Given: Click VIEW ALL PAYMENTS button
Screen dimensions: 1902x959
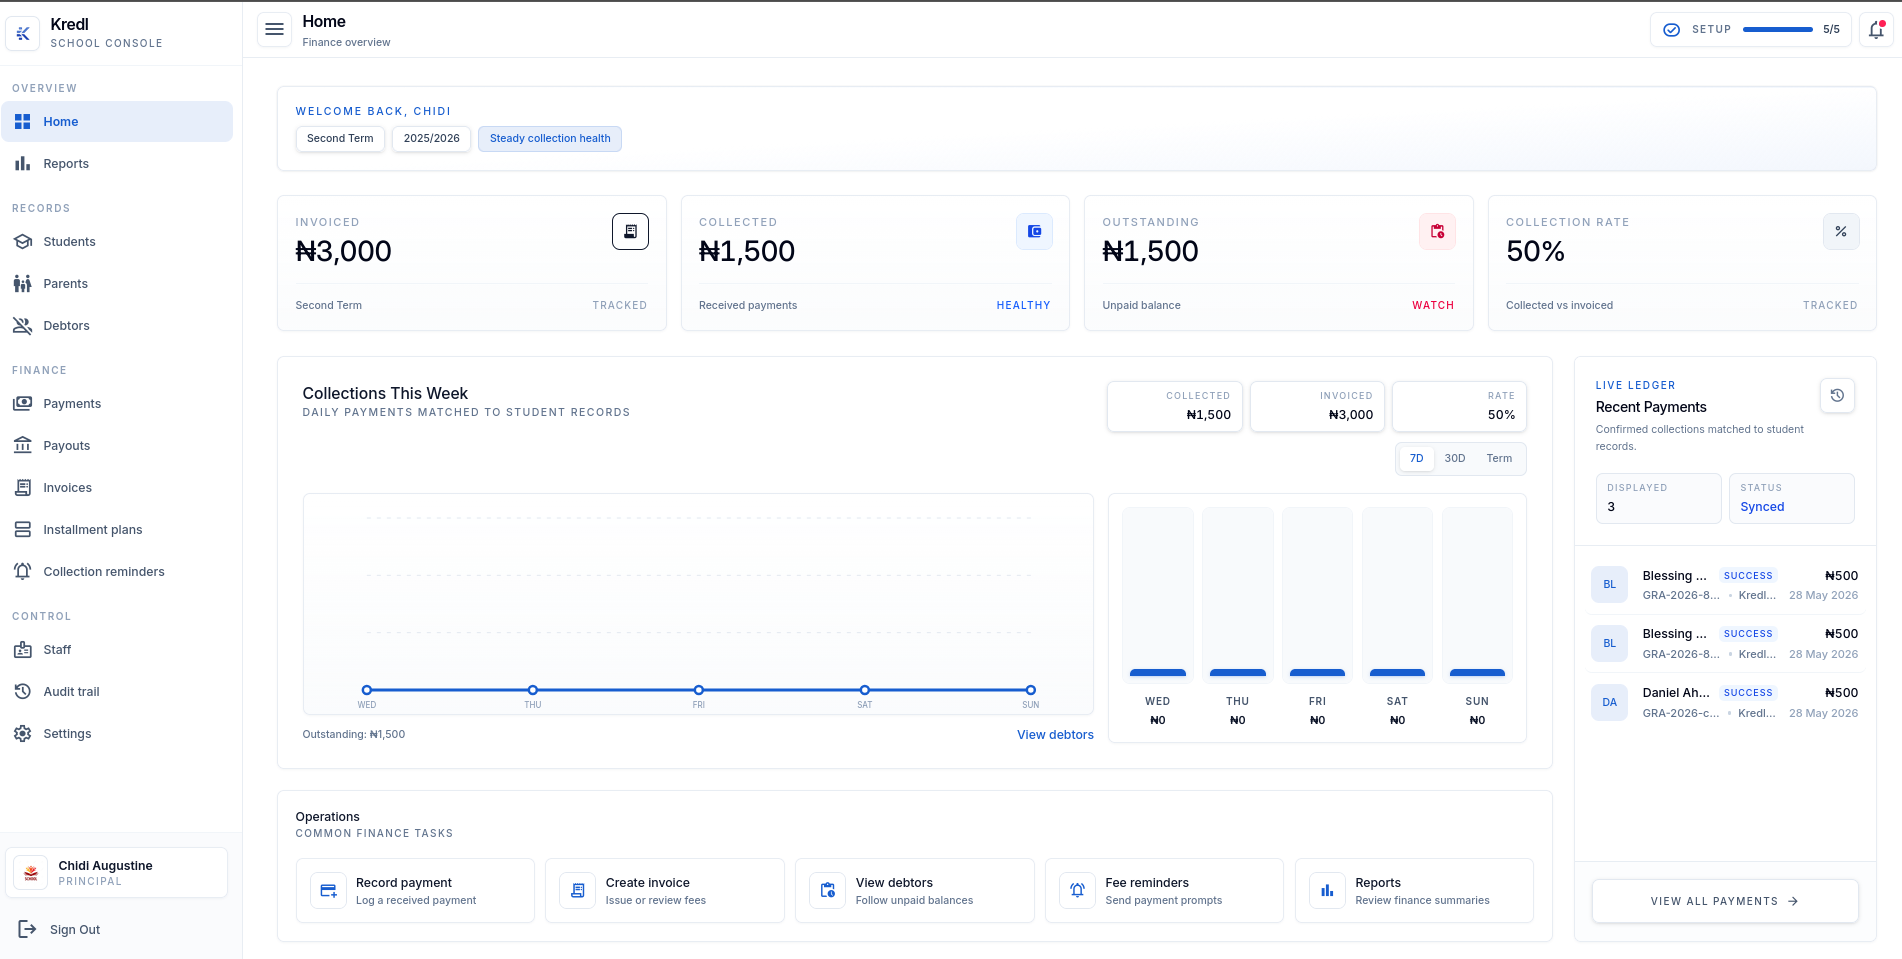Looking at the screenshot, I should click(1725, 901).
